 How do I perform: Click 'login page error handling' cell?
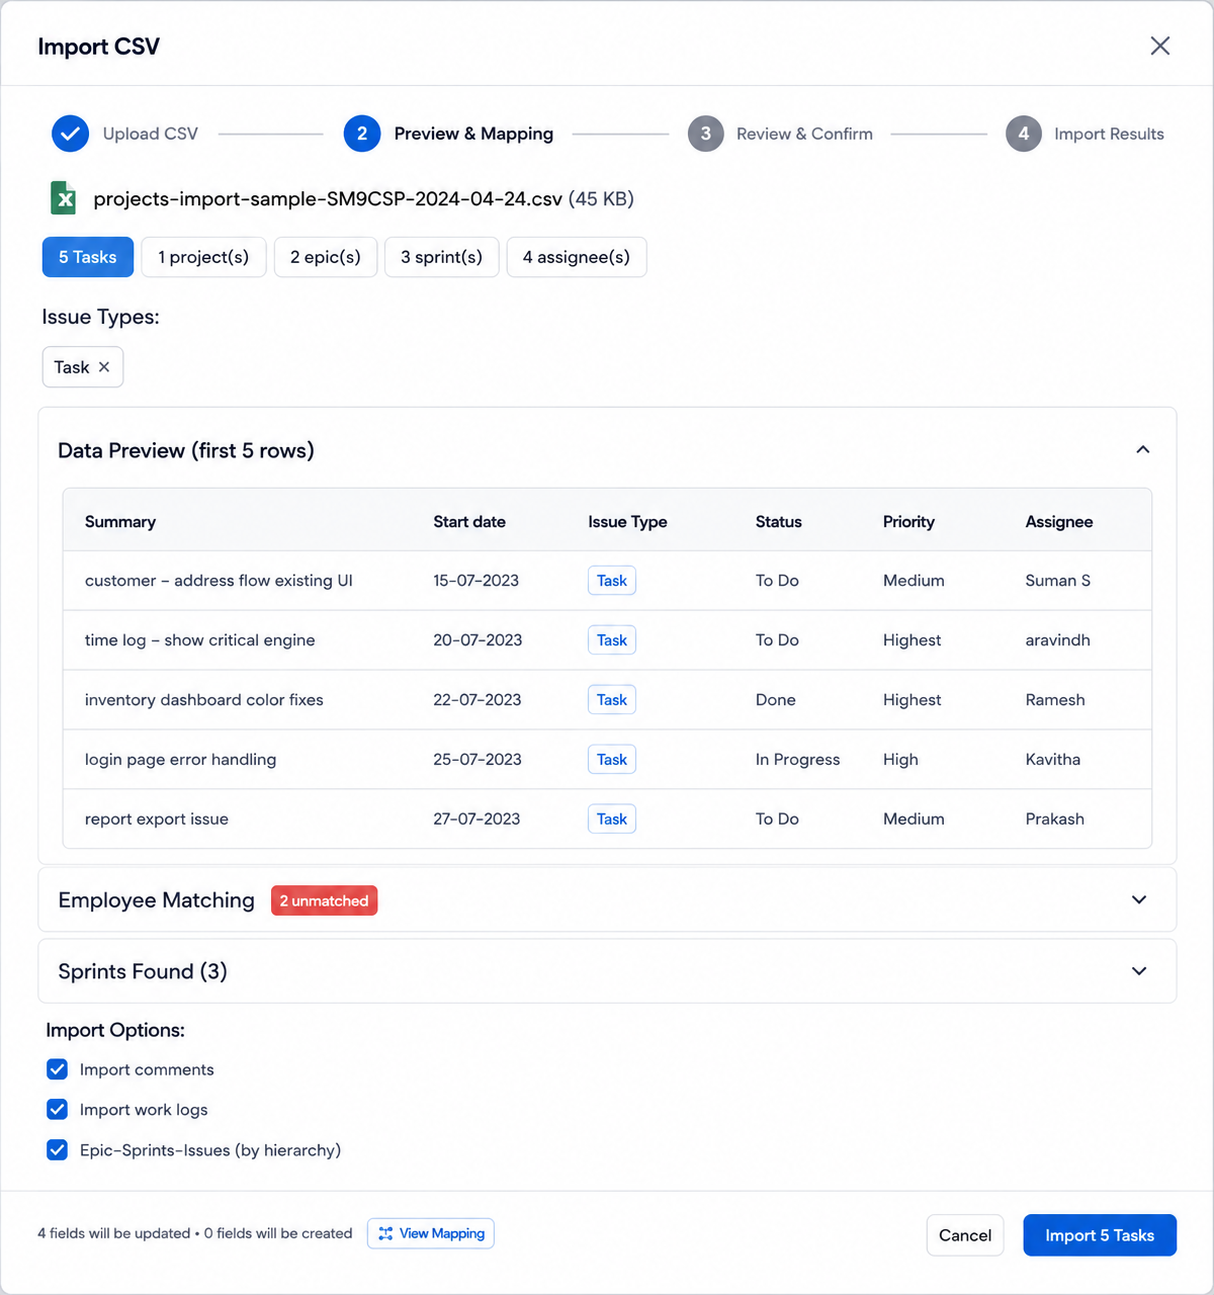181,759
